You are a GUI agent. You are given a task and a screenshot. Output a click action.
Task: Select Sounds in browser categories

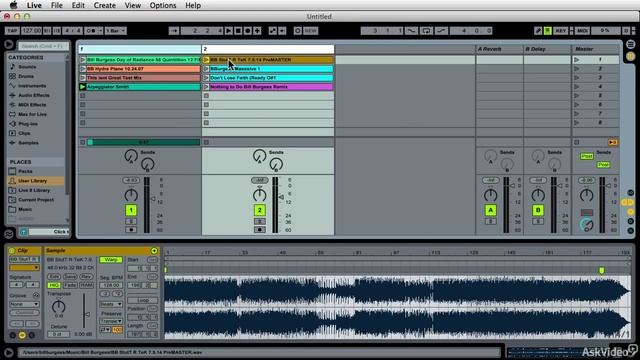pyautogui.click(x=27, y=67)
